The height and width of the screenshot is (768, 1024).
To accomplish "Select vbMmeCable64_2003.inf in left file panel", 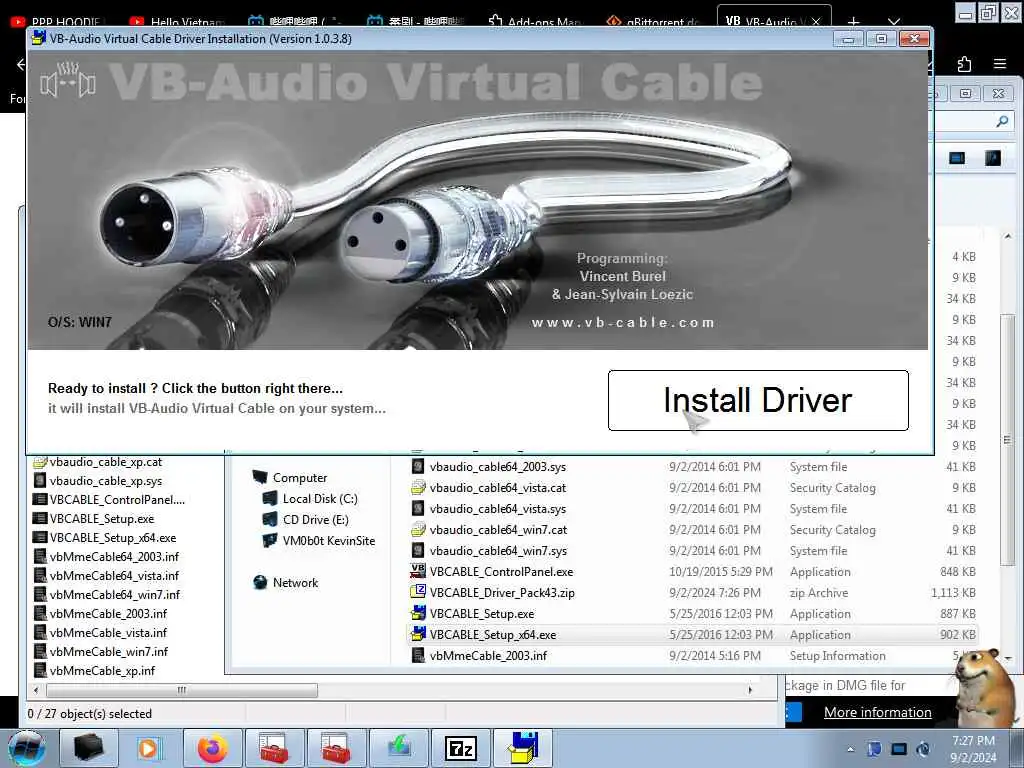I will (x=114, y=556).
